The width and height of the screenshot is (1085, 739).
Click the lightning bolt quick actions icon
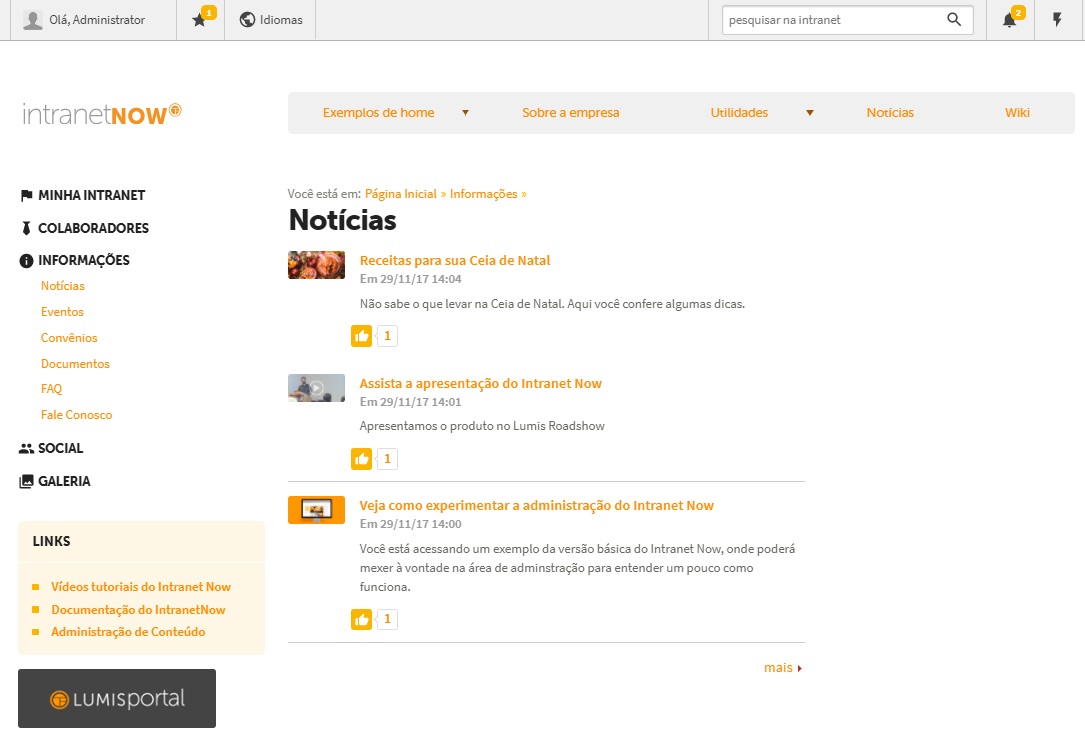point(1057,19)
